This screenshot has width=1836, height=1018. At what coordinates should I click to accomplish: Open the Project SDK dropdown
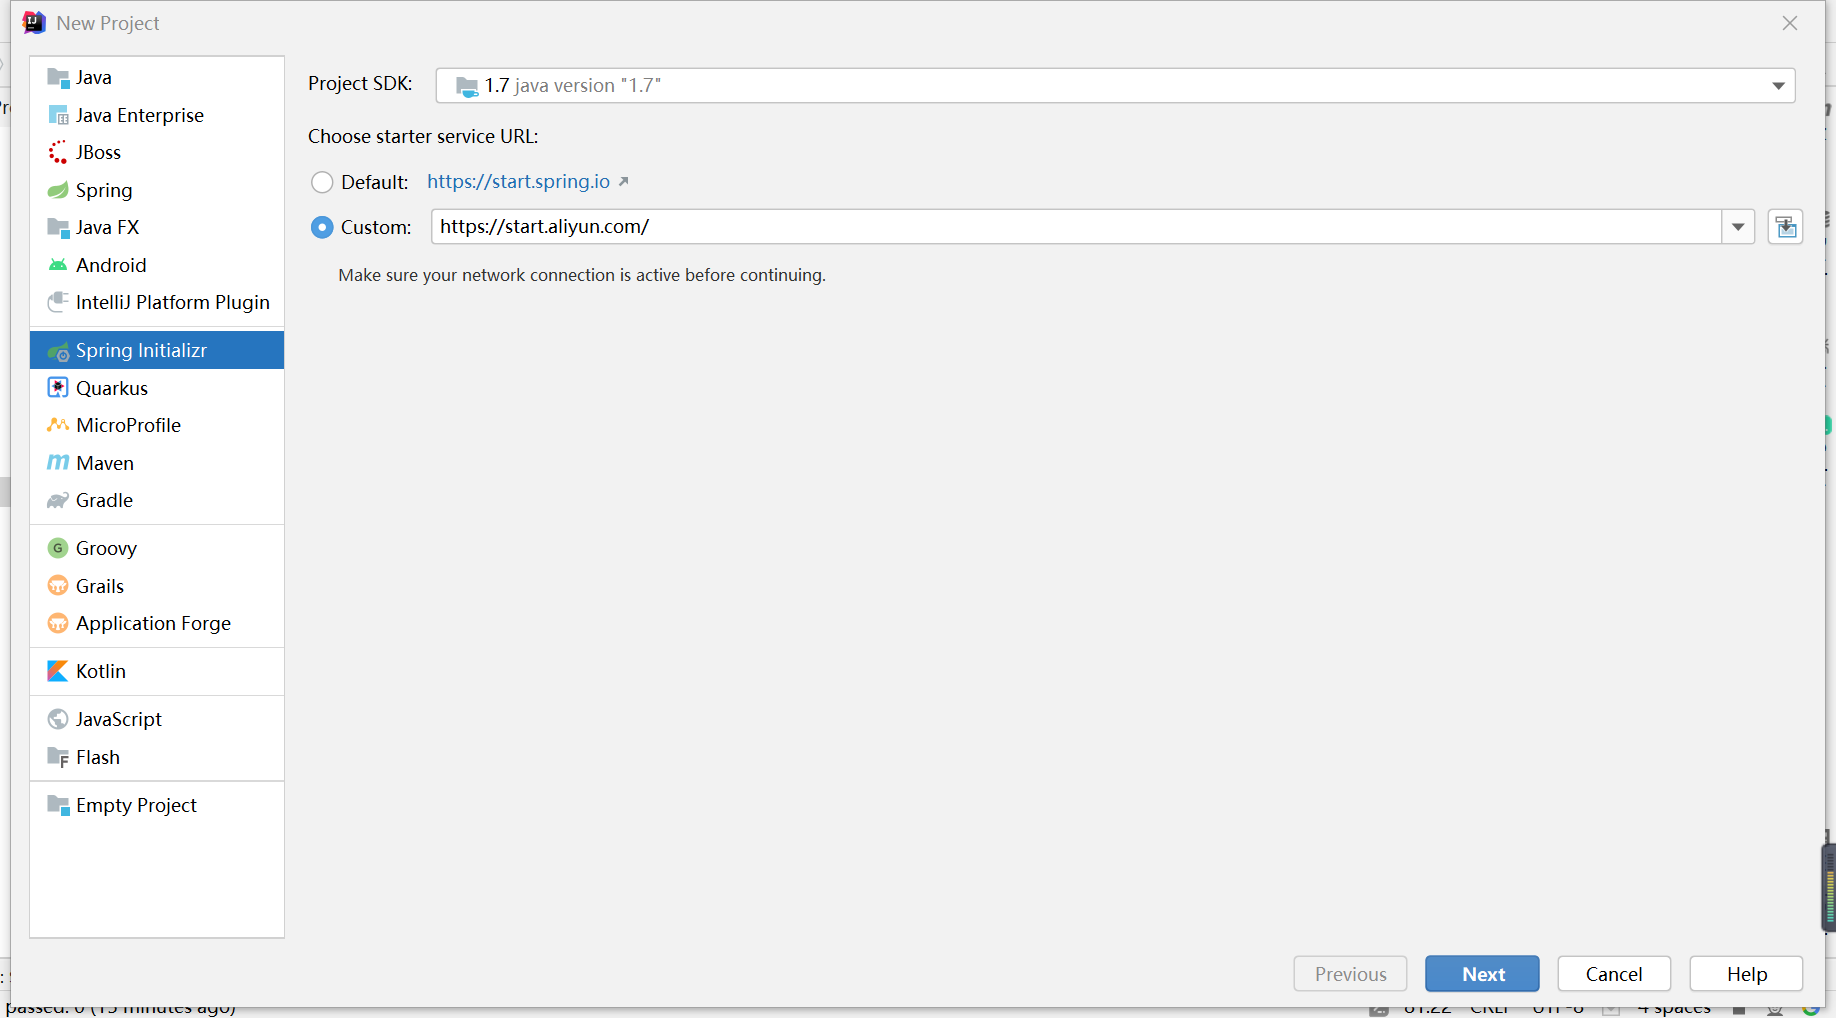pyautogui.click(x=1779, y=85)
